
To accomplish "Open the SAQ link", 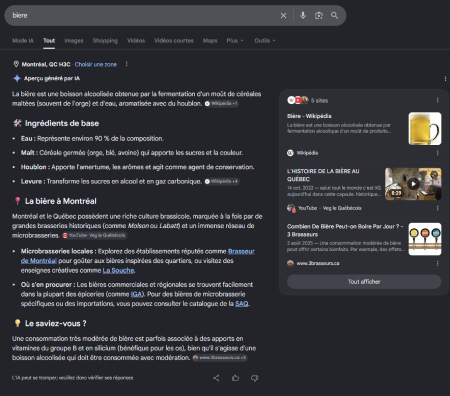I will 242,304.
